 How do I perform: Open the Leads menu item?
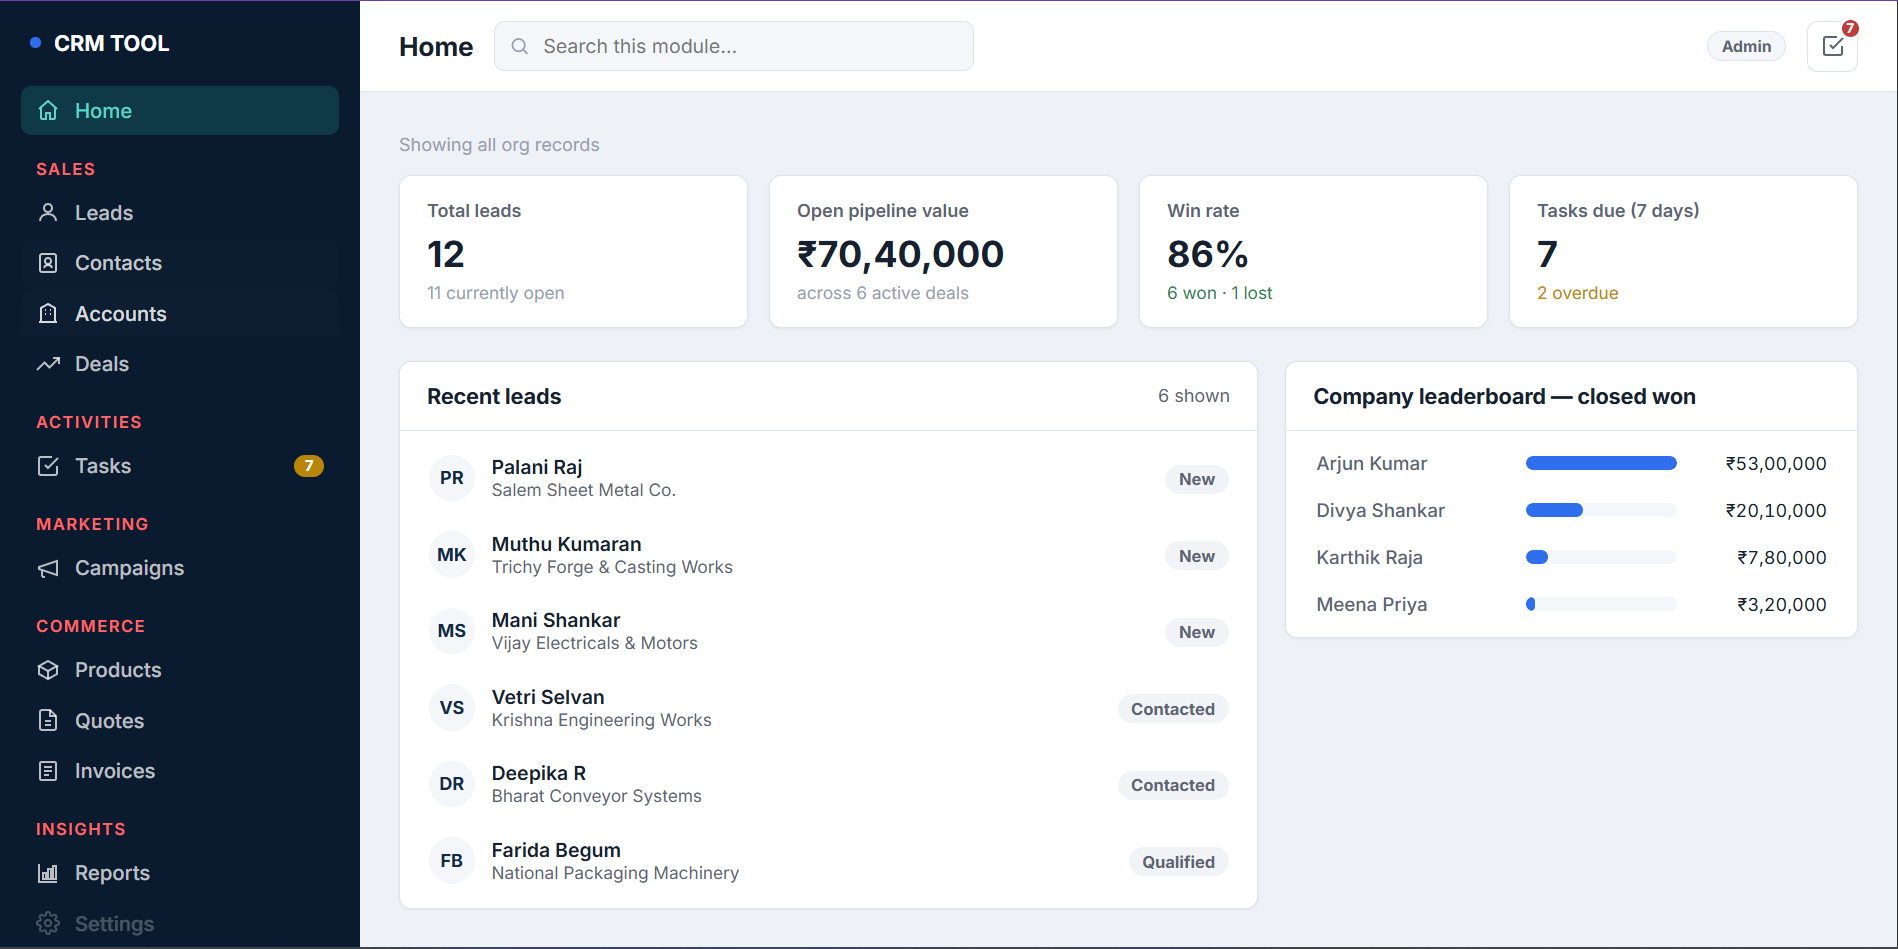pos(180,212)
